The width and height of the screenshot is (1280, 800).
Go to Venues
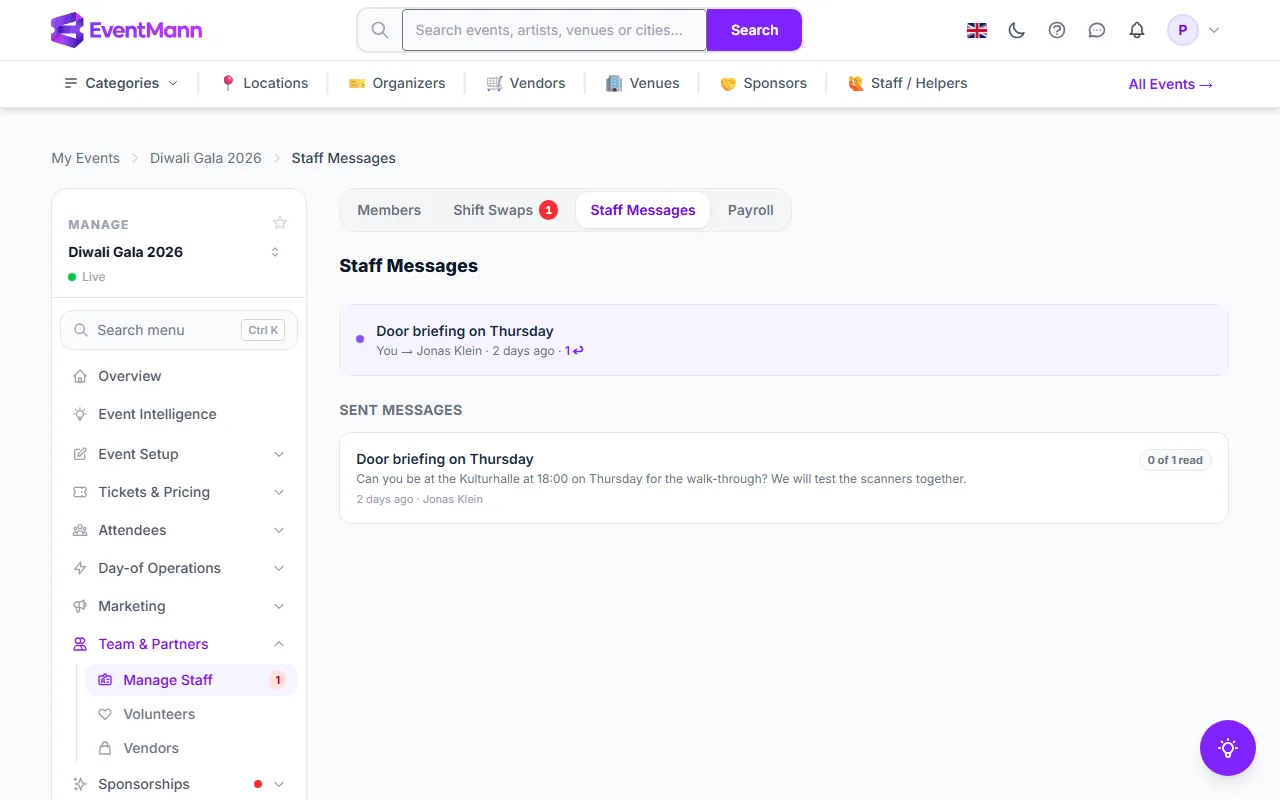(643, 83)
